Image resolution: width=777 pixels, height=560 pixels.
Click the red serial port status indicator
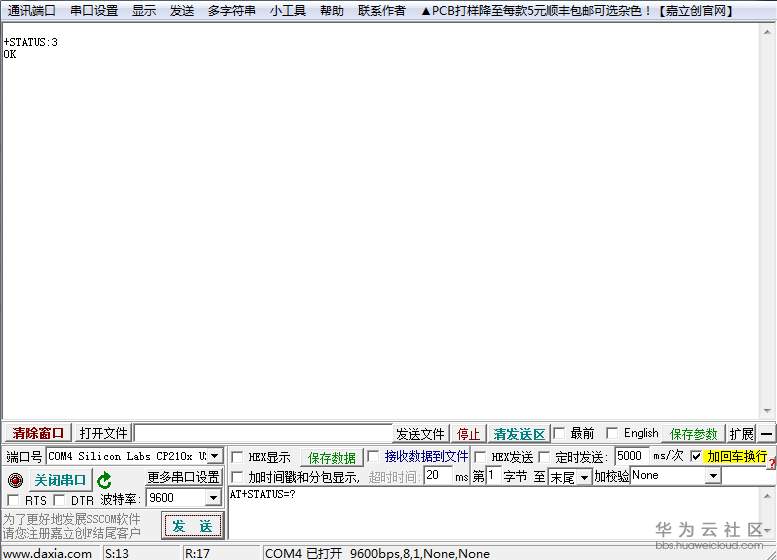[x=15, y=480]
